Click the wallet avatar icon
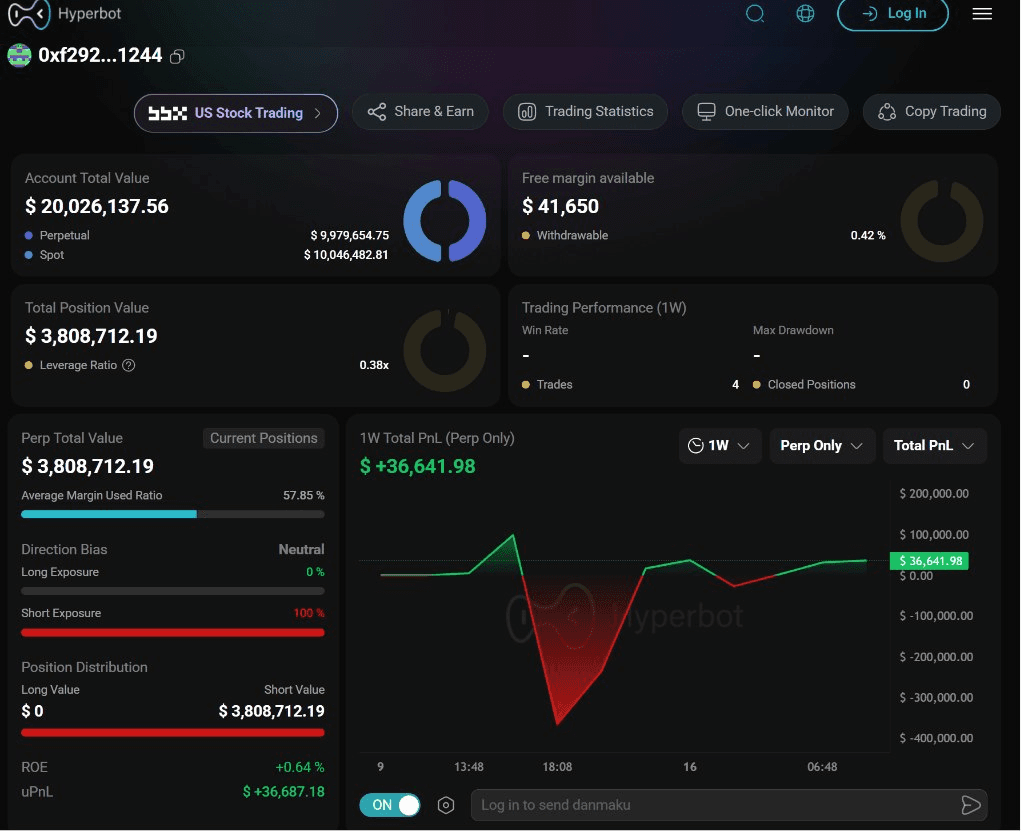 tap(20, 55)
